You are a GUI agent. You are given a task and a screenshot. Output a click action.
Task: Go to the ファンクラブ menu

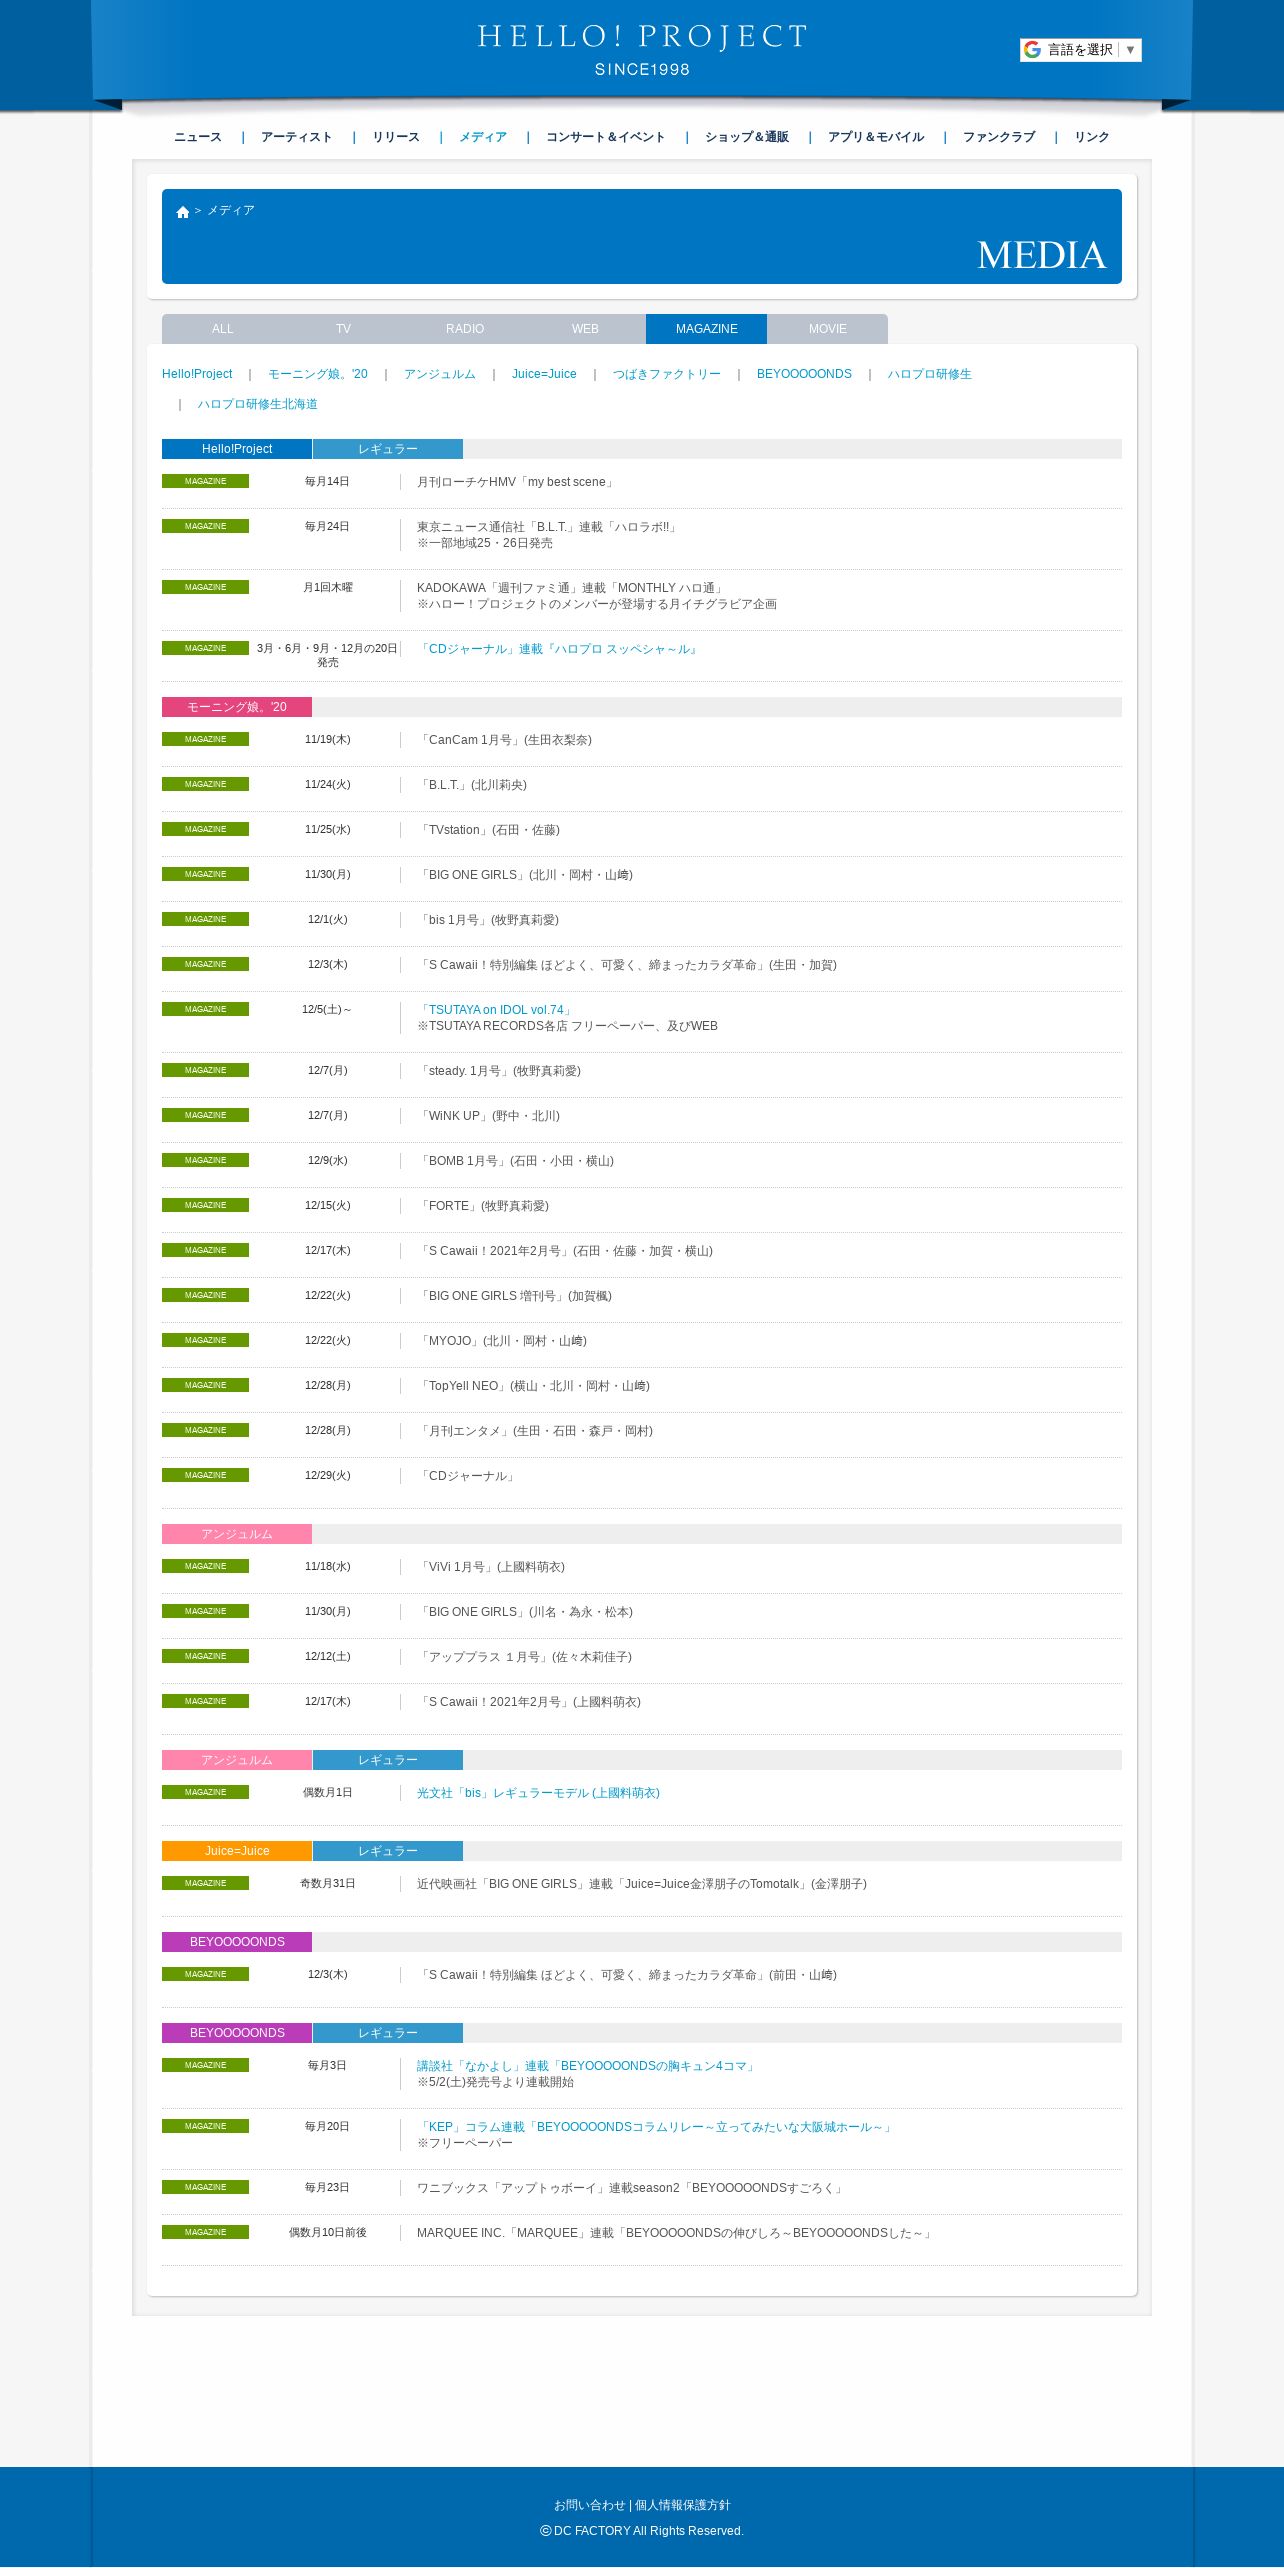999,137
